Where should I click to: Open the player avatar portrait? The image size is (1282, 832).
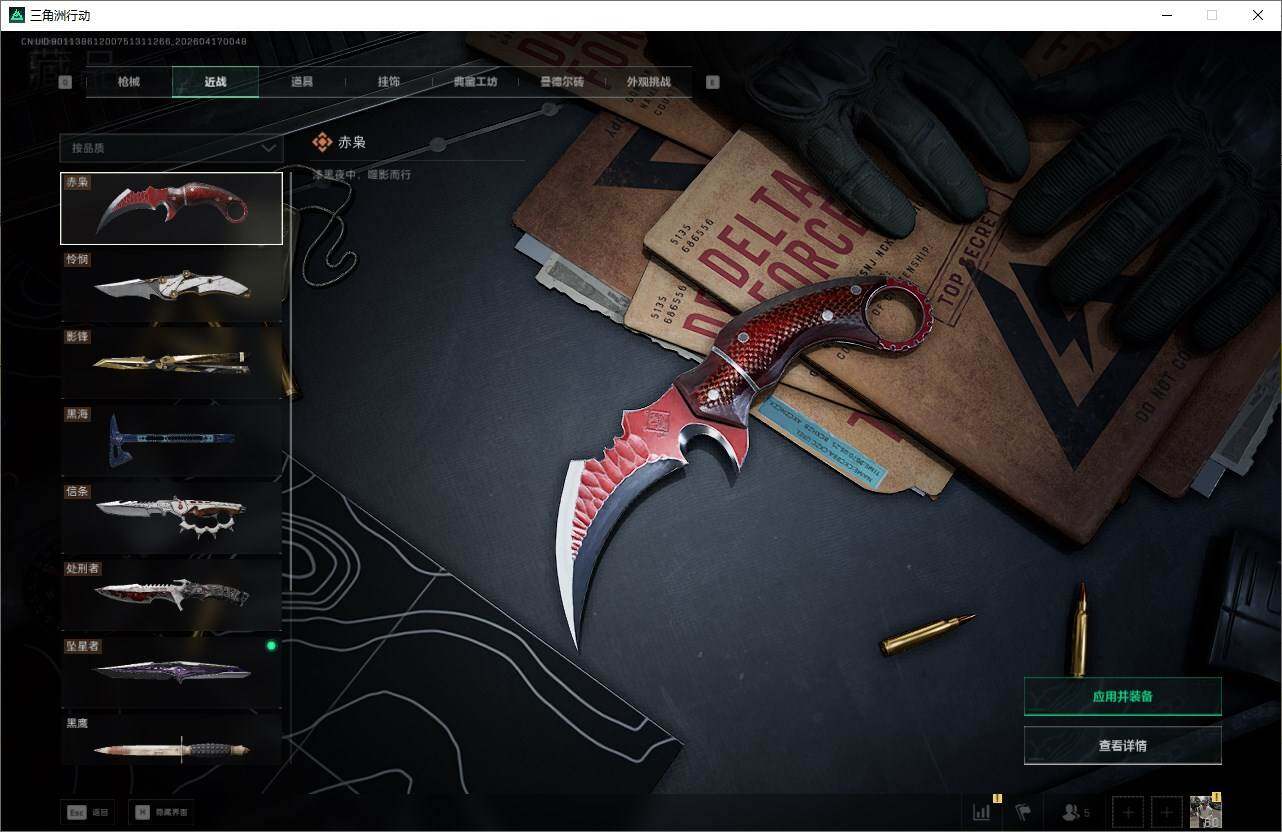pyautogui.click(x=1205, y=812)
